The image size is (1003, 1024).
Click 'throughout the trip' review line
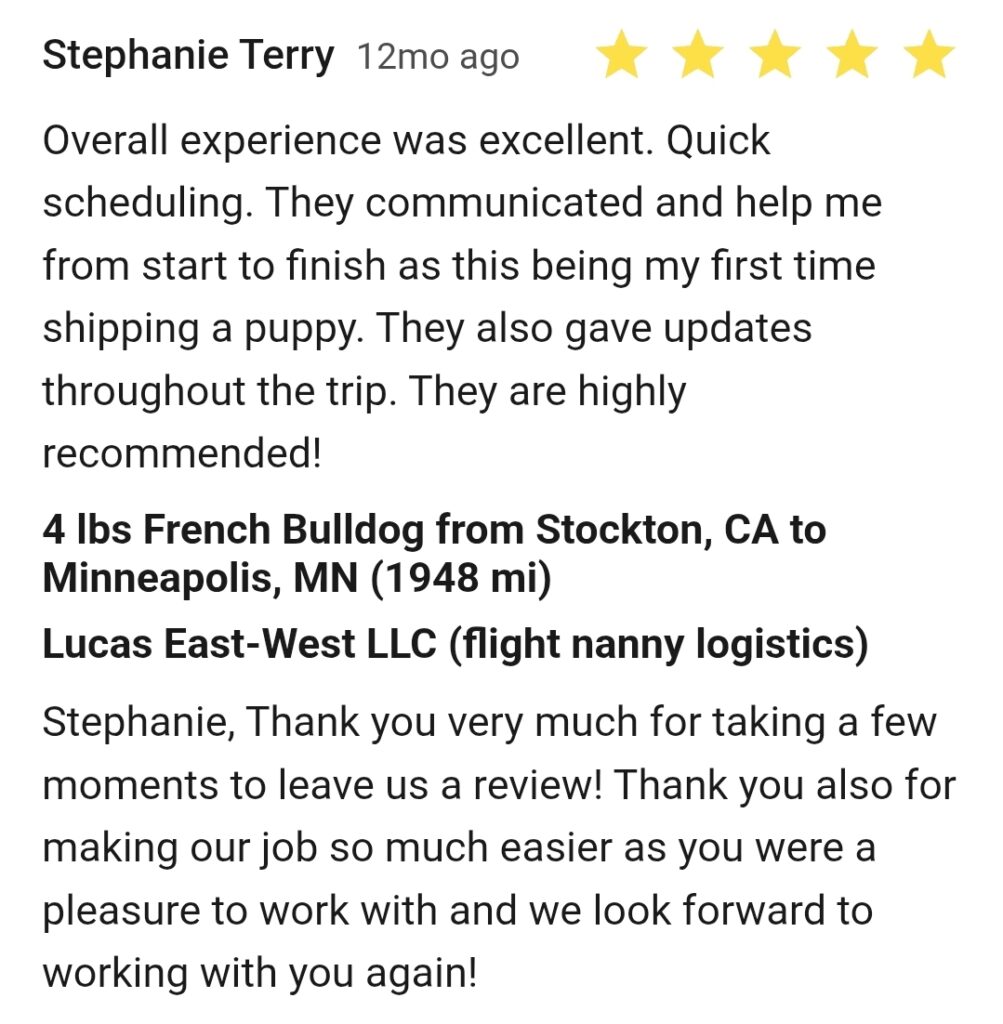(x=219, y=391)
